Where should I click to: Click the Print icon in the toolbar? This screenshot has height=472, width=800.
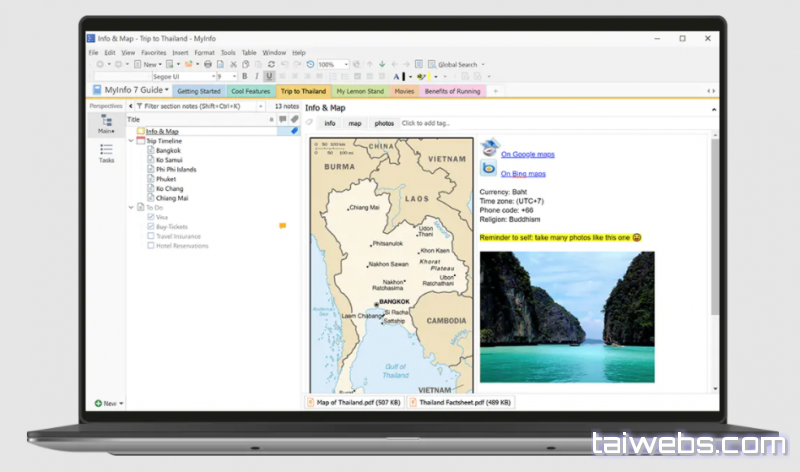click(x=208, y=64)
